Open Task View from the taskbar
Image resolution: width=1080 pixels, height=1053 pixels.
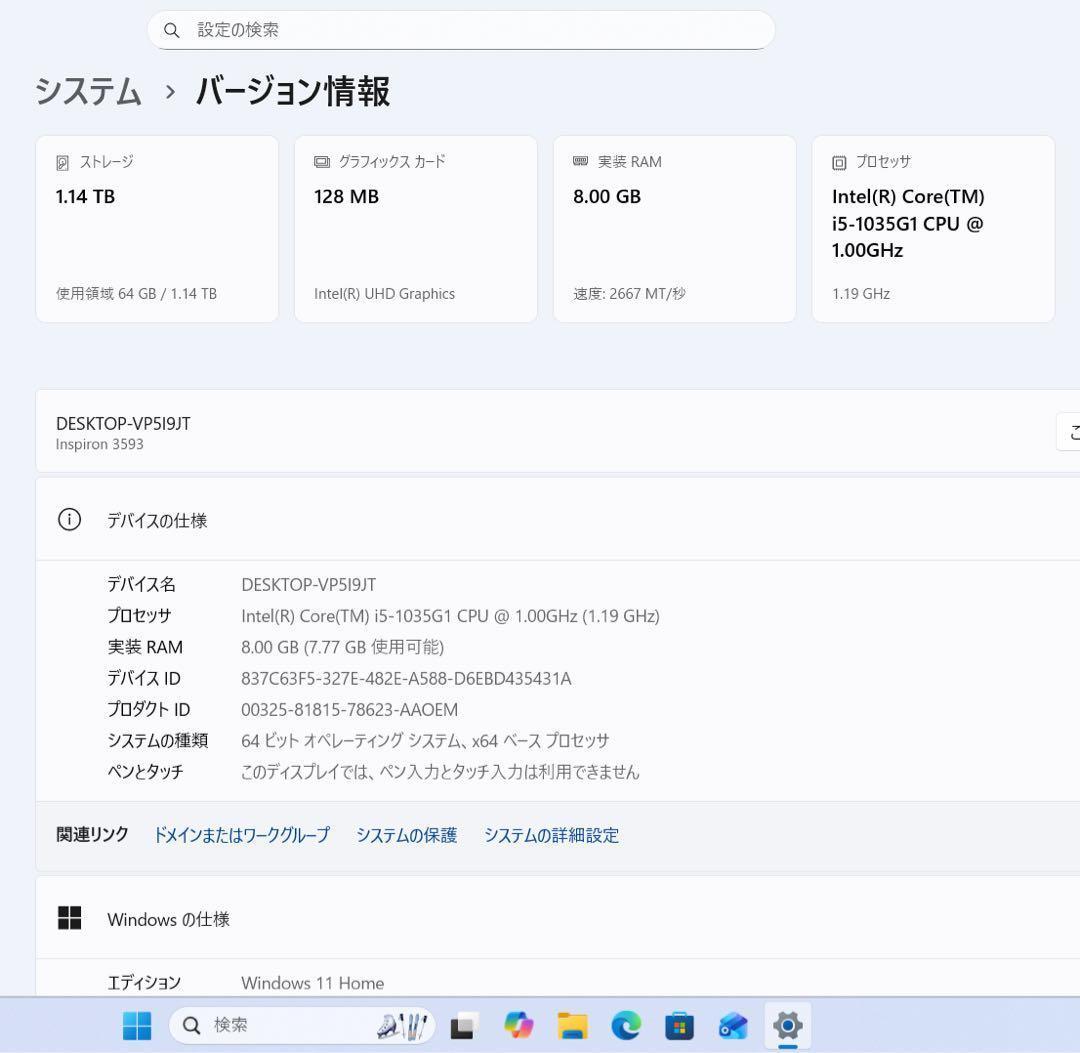tap(464, 1025)
